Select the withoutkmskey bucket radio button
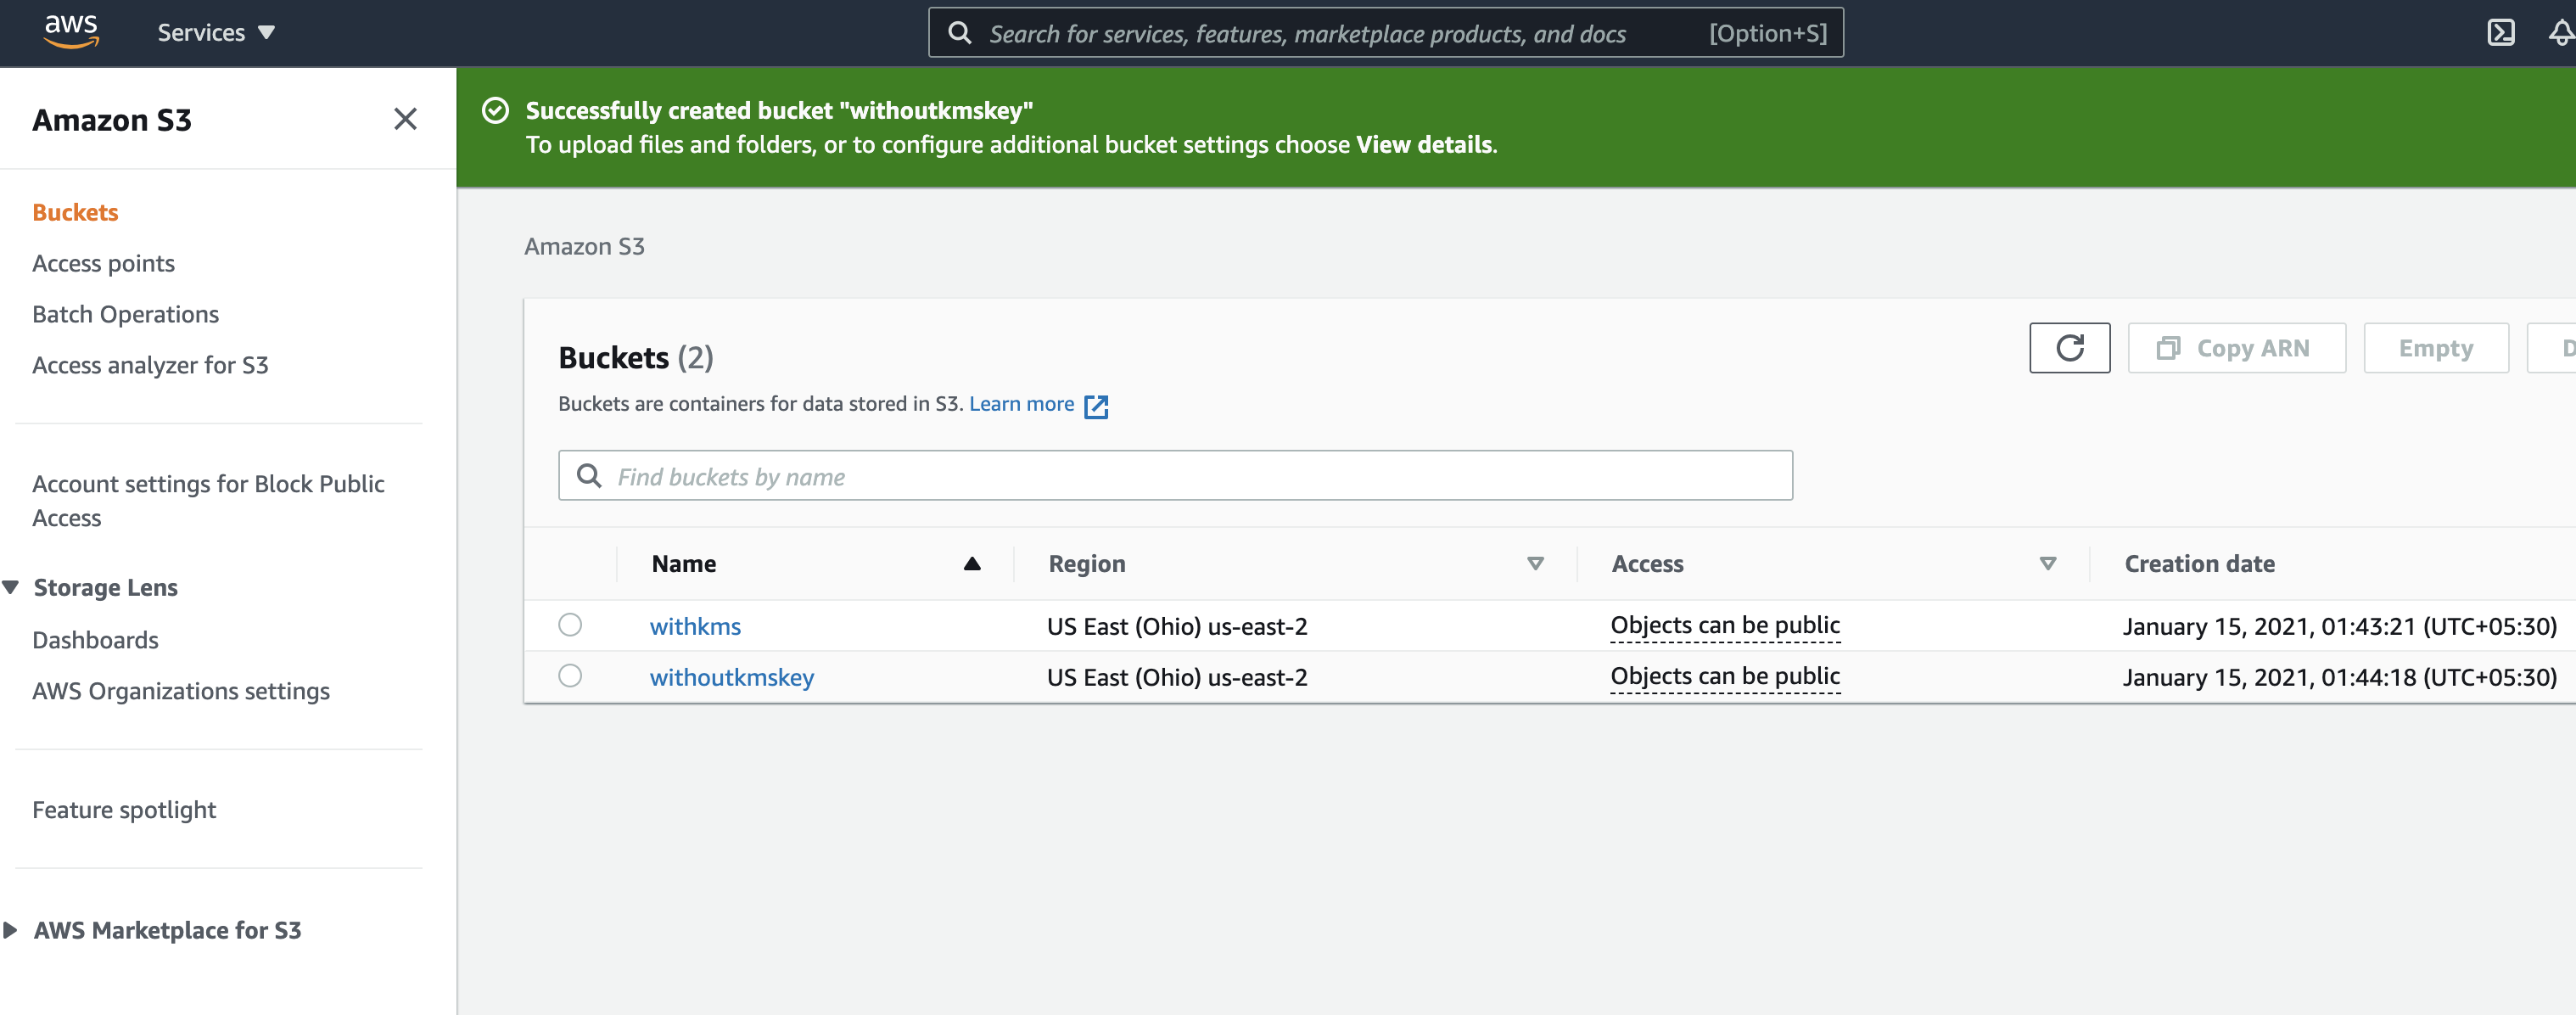 tap(570, 676)
